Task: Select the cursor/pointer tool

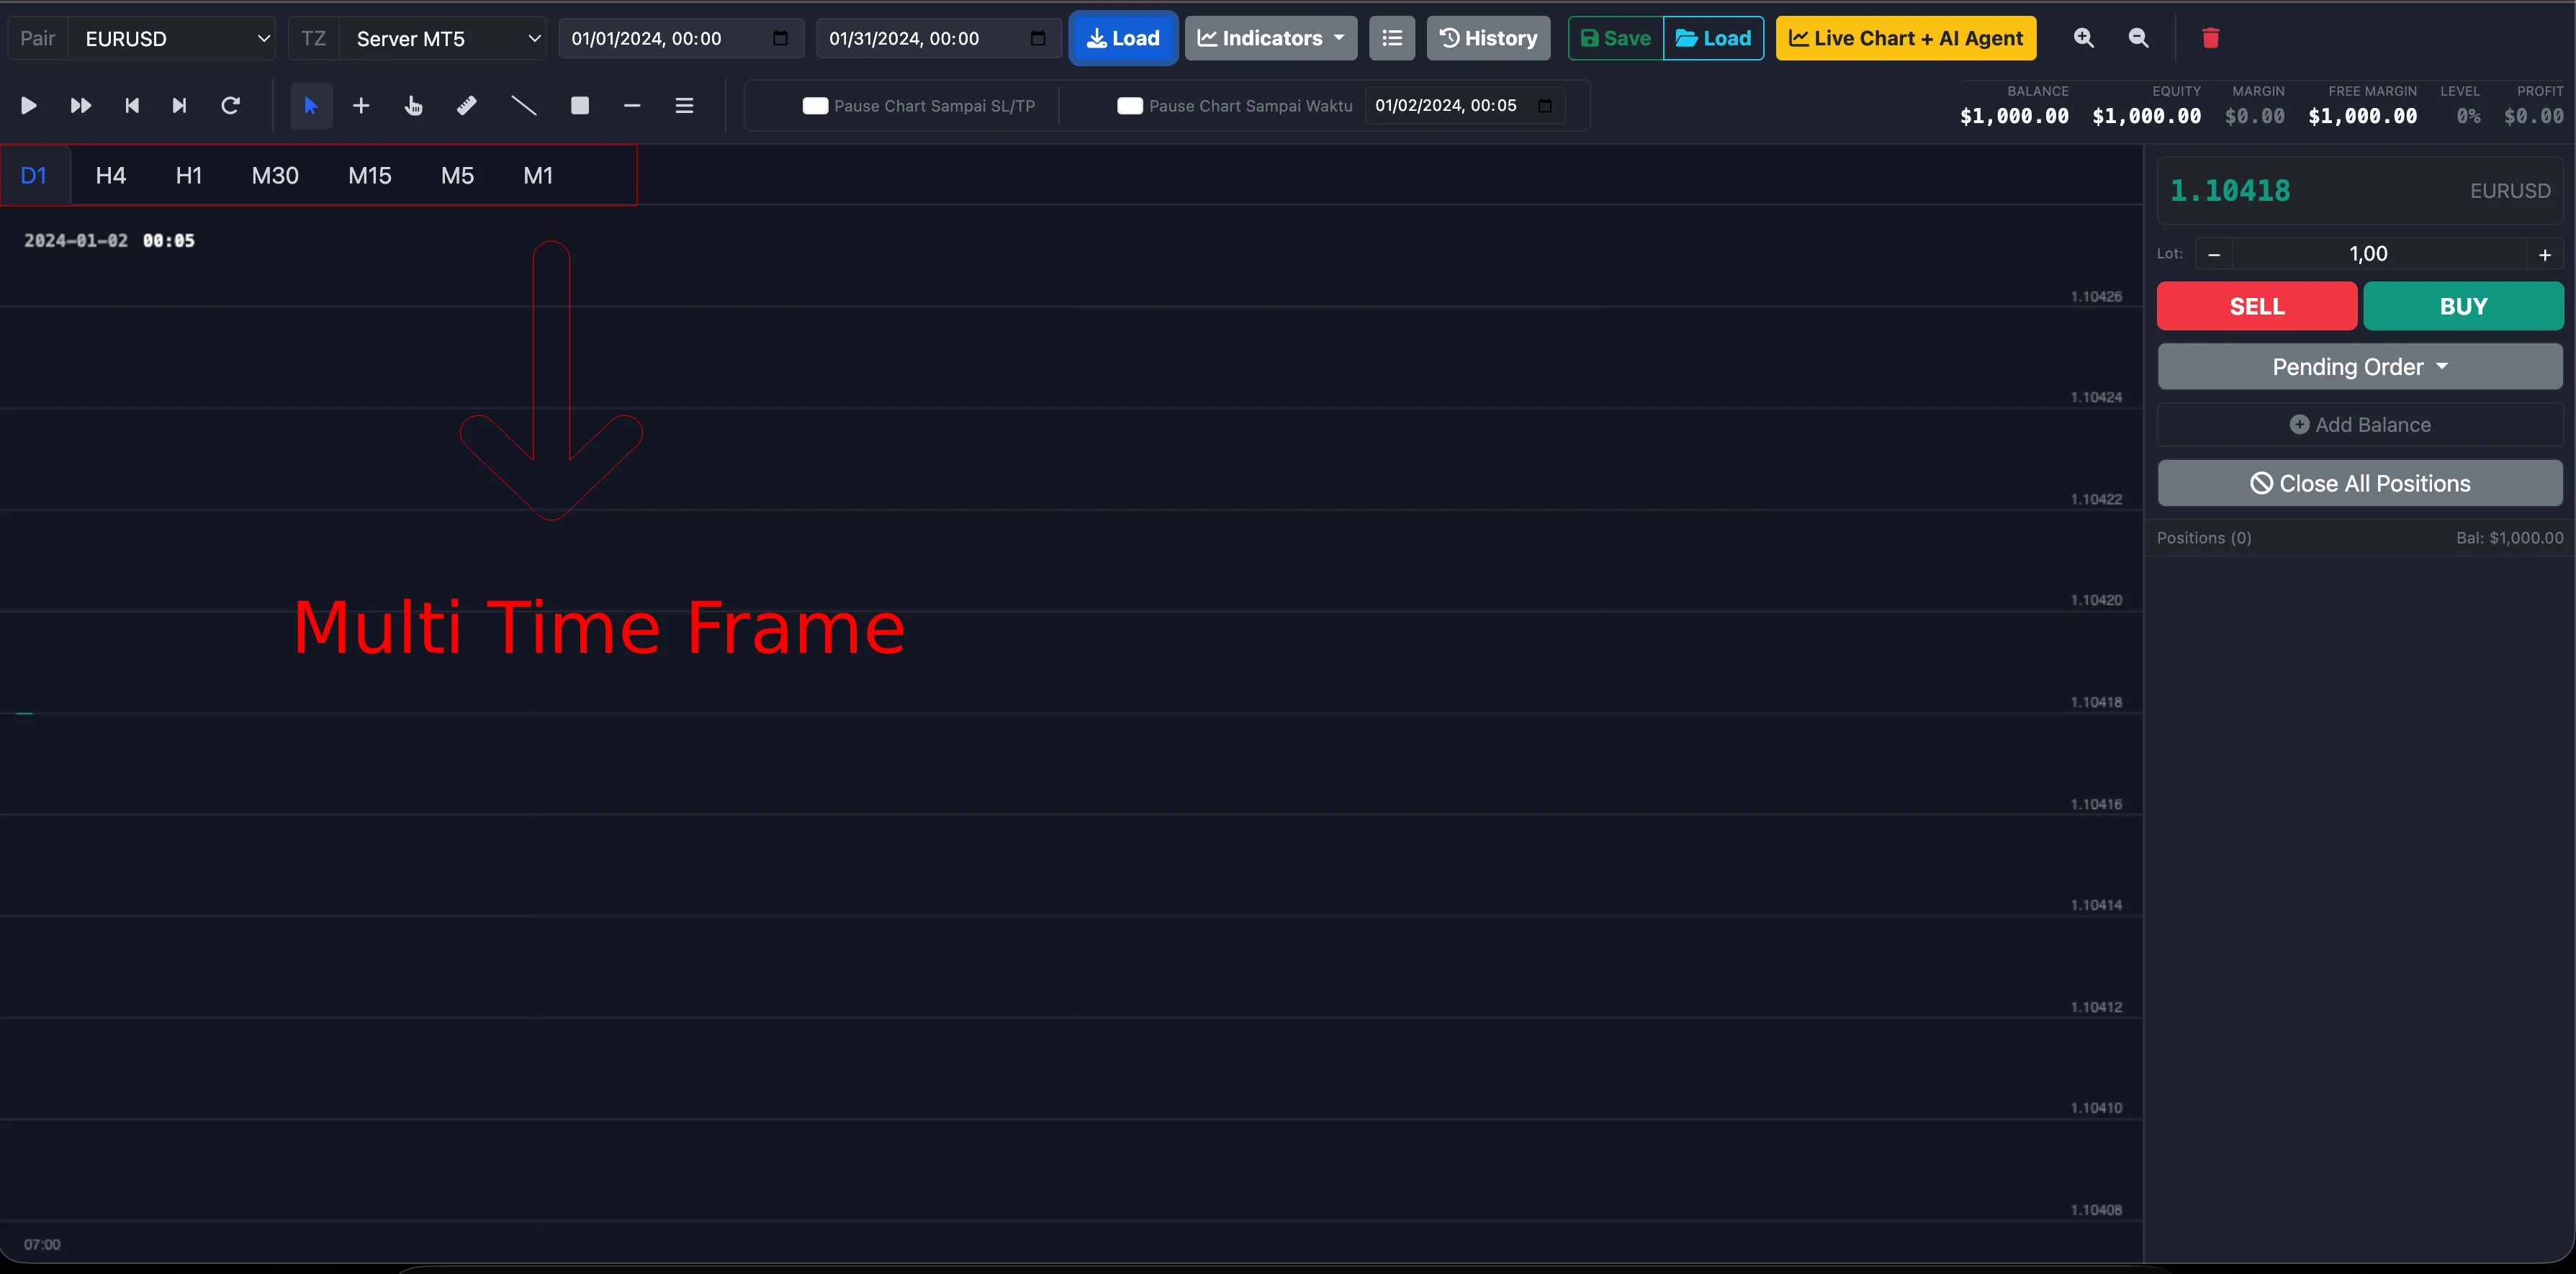Action: click(311, 105)
